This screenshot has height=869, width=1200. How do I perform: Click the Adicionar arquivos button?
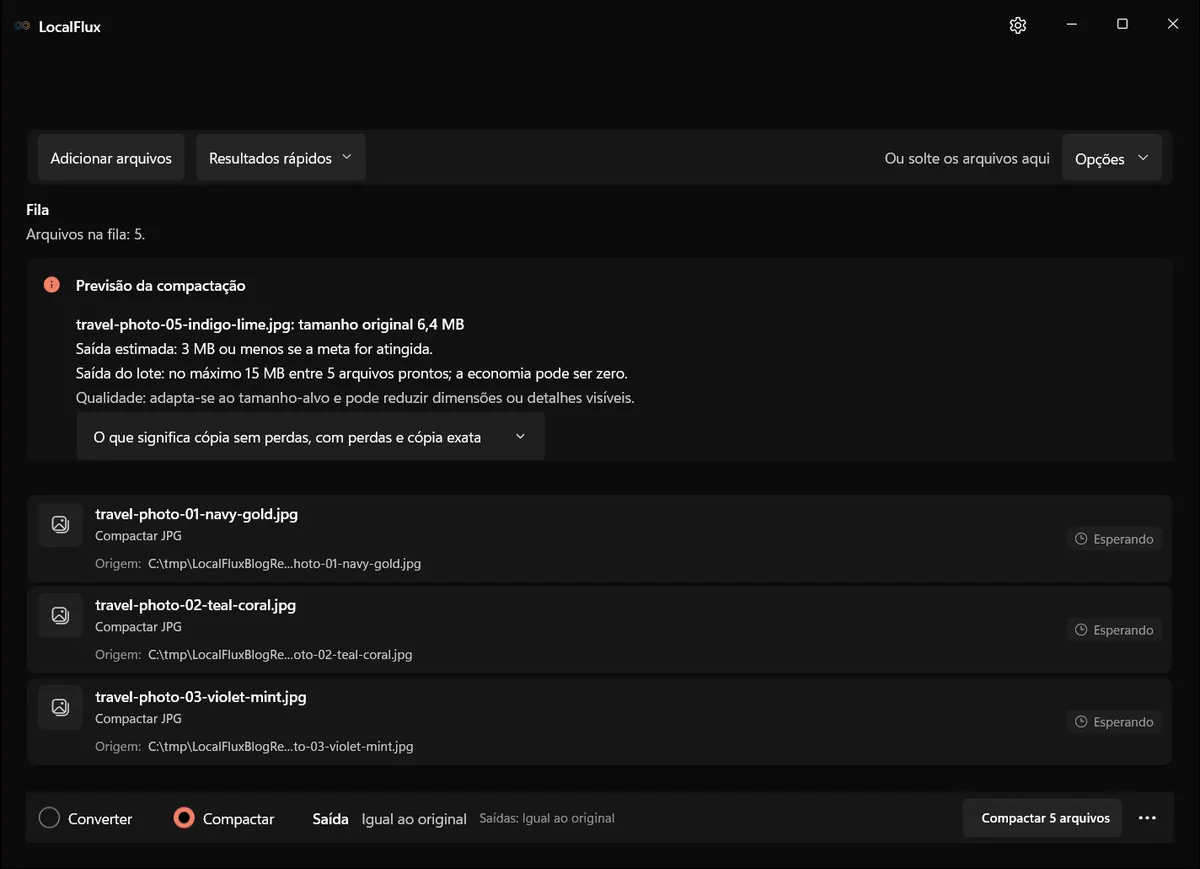pos(111,158)
